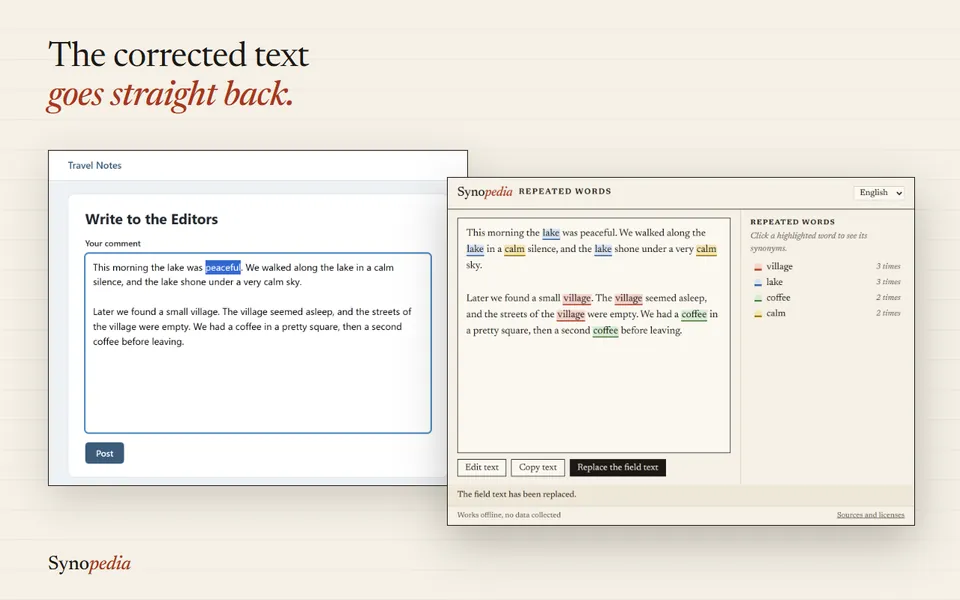Image resolution: width=960 pixels, height=600 pixels.
Task: Click the yellow swatch next to calm
Action: [x=758, y=313]
